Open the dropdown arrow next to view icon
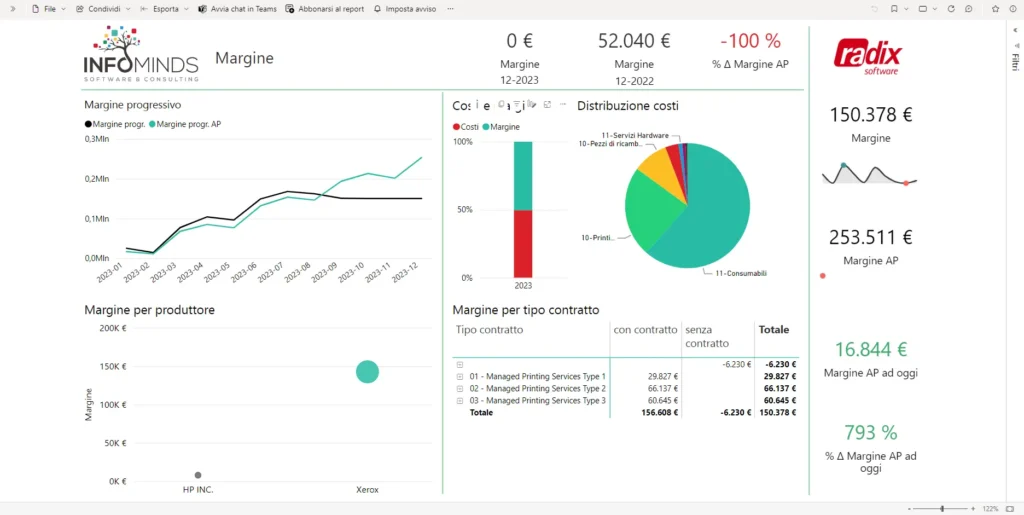Screen dimensions: 1024x515 pos(935,9)
